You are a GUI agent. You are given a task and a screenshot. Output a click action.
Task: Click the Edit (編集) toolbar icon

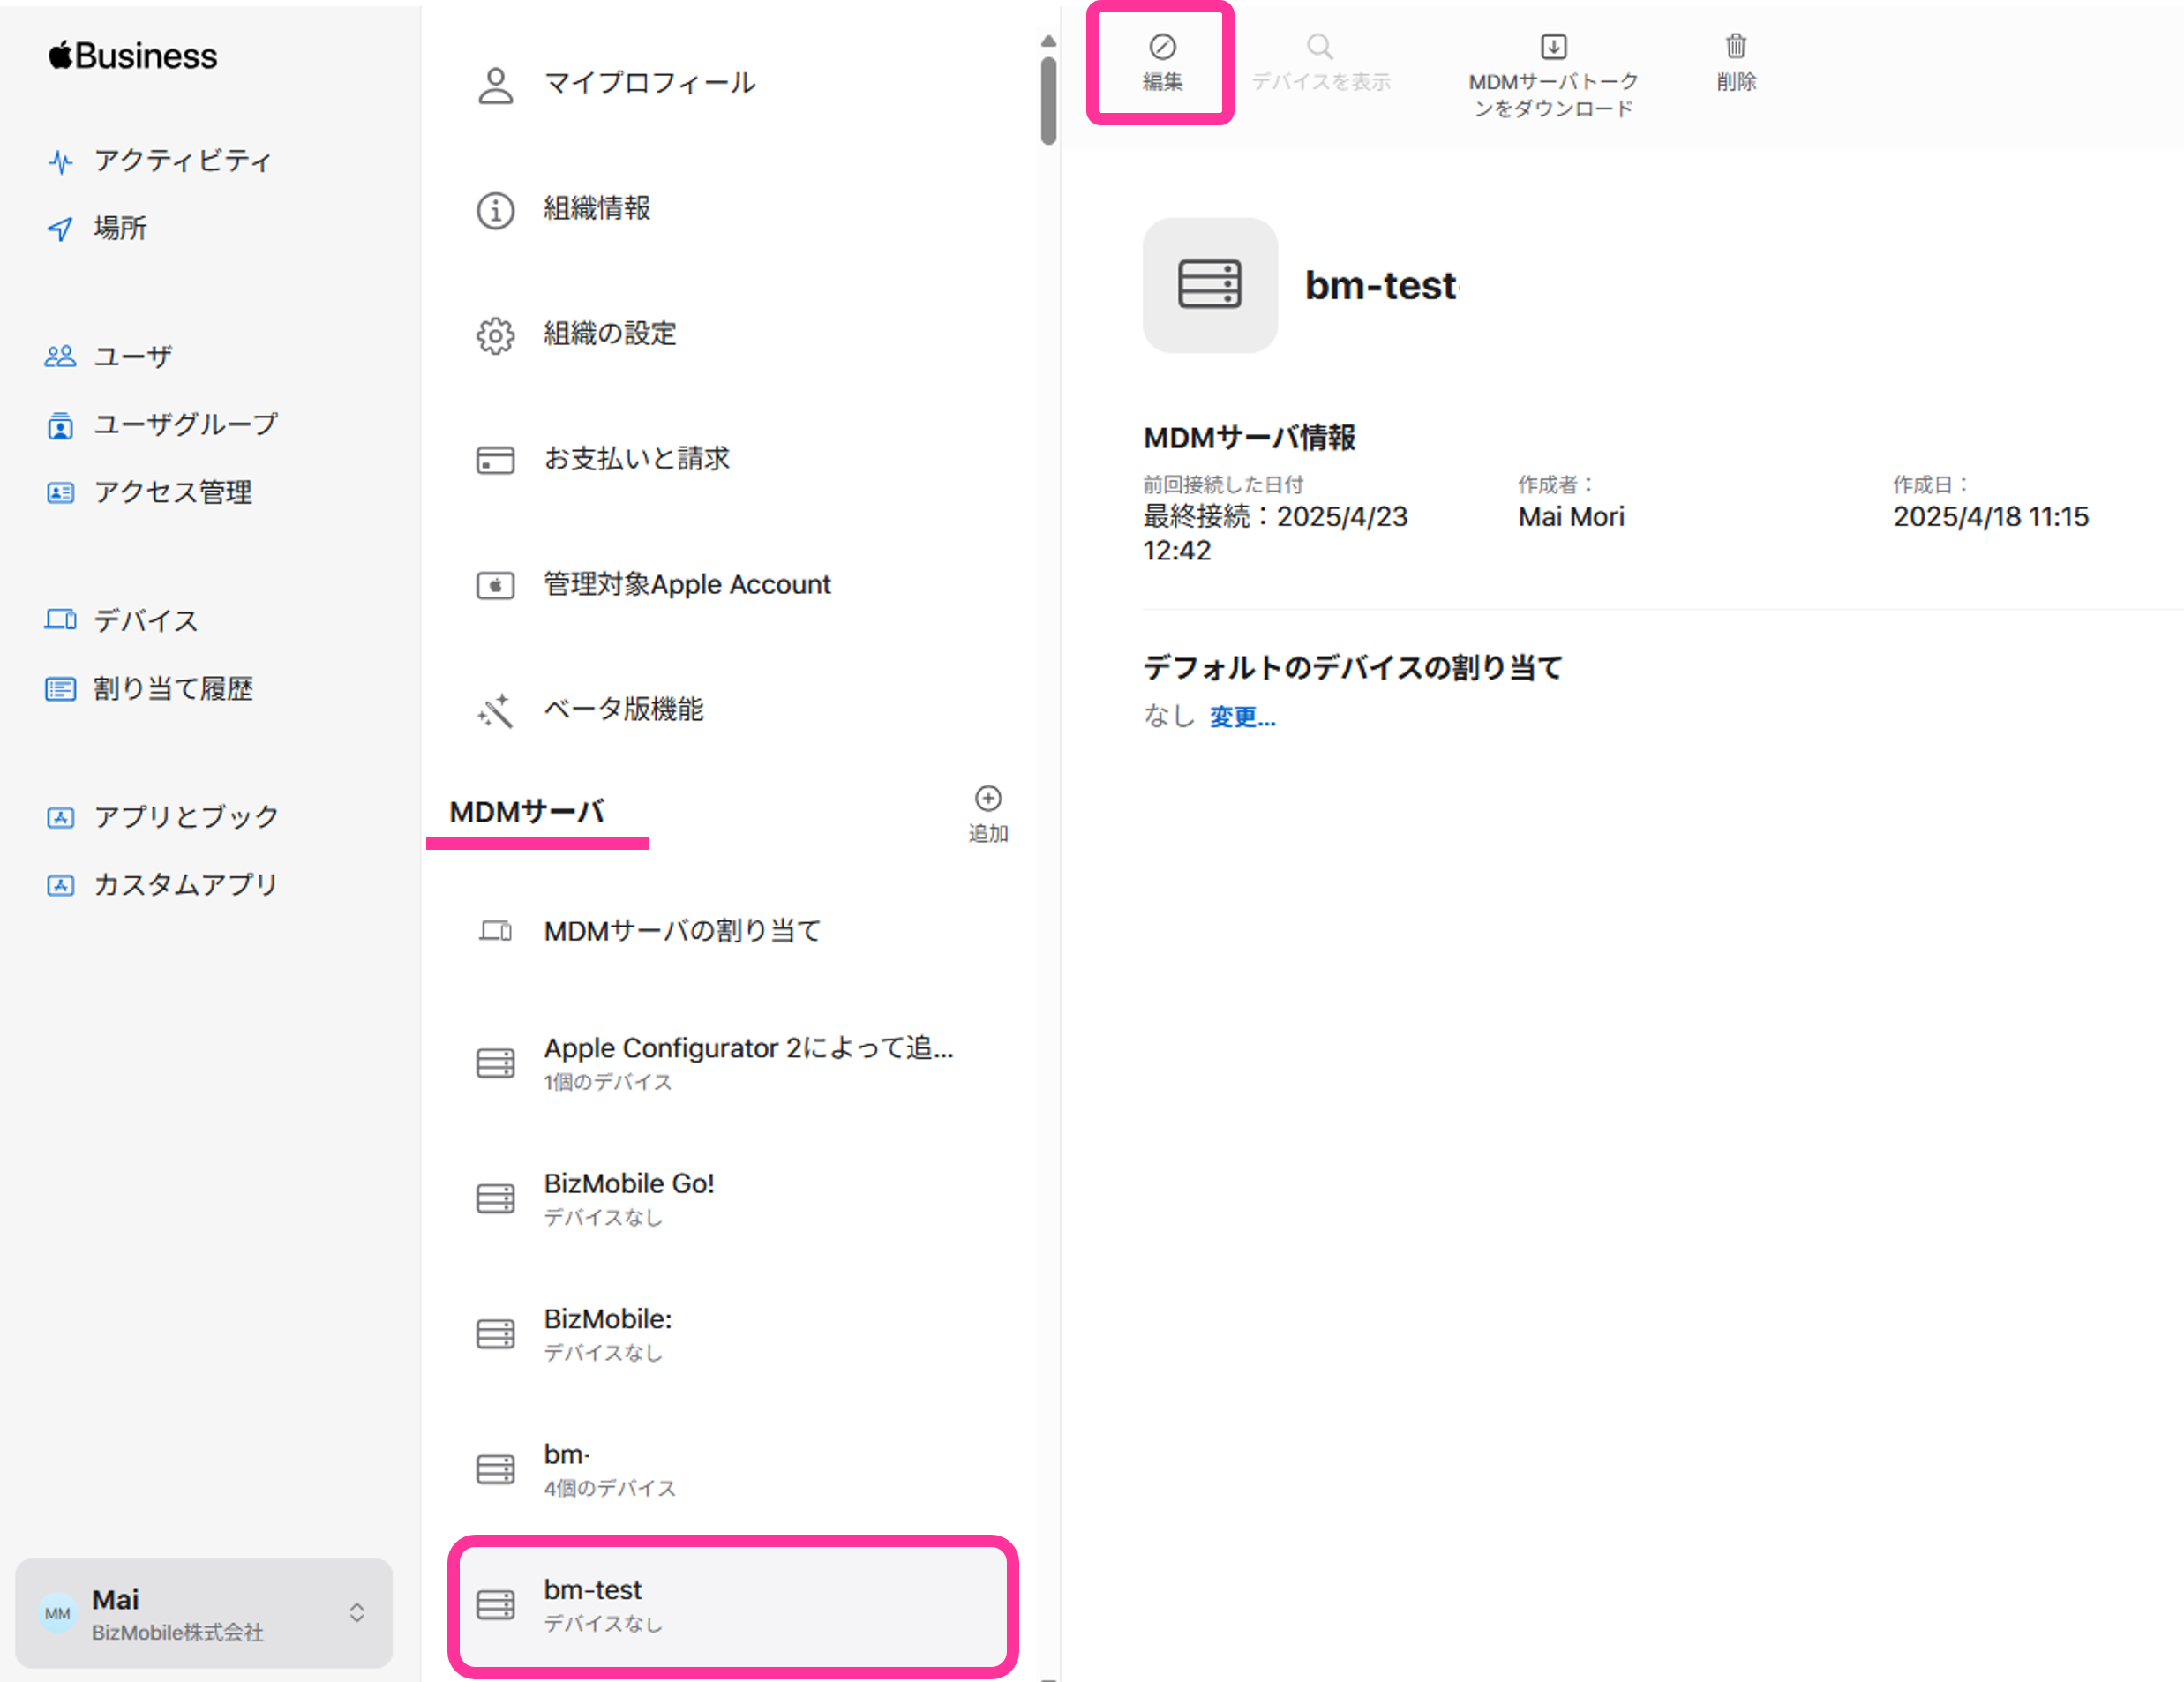pos(1162,48)
